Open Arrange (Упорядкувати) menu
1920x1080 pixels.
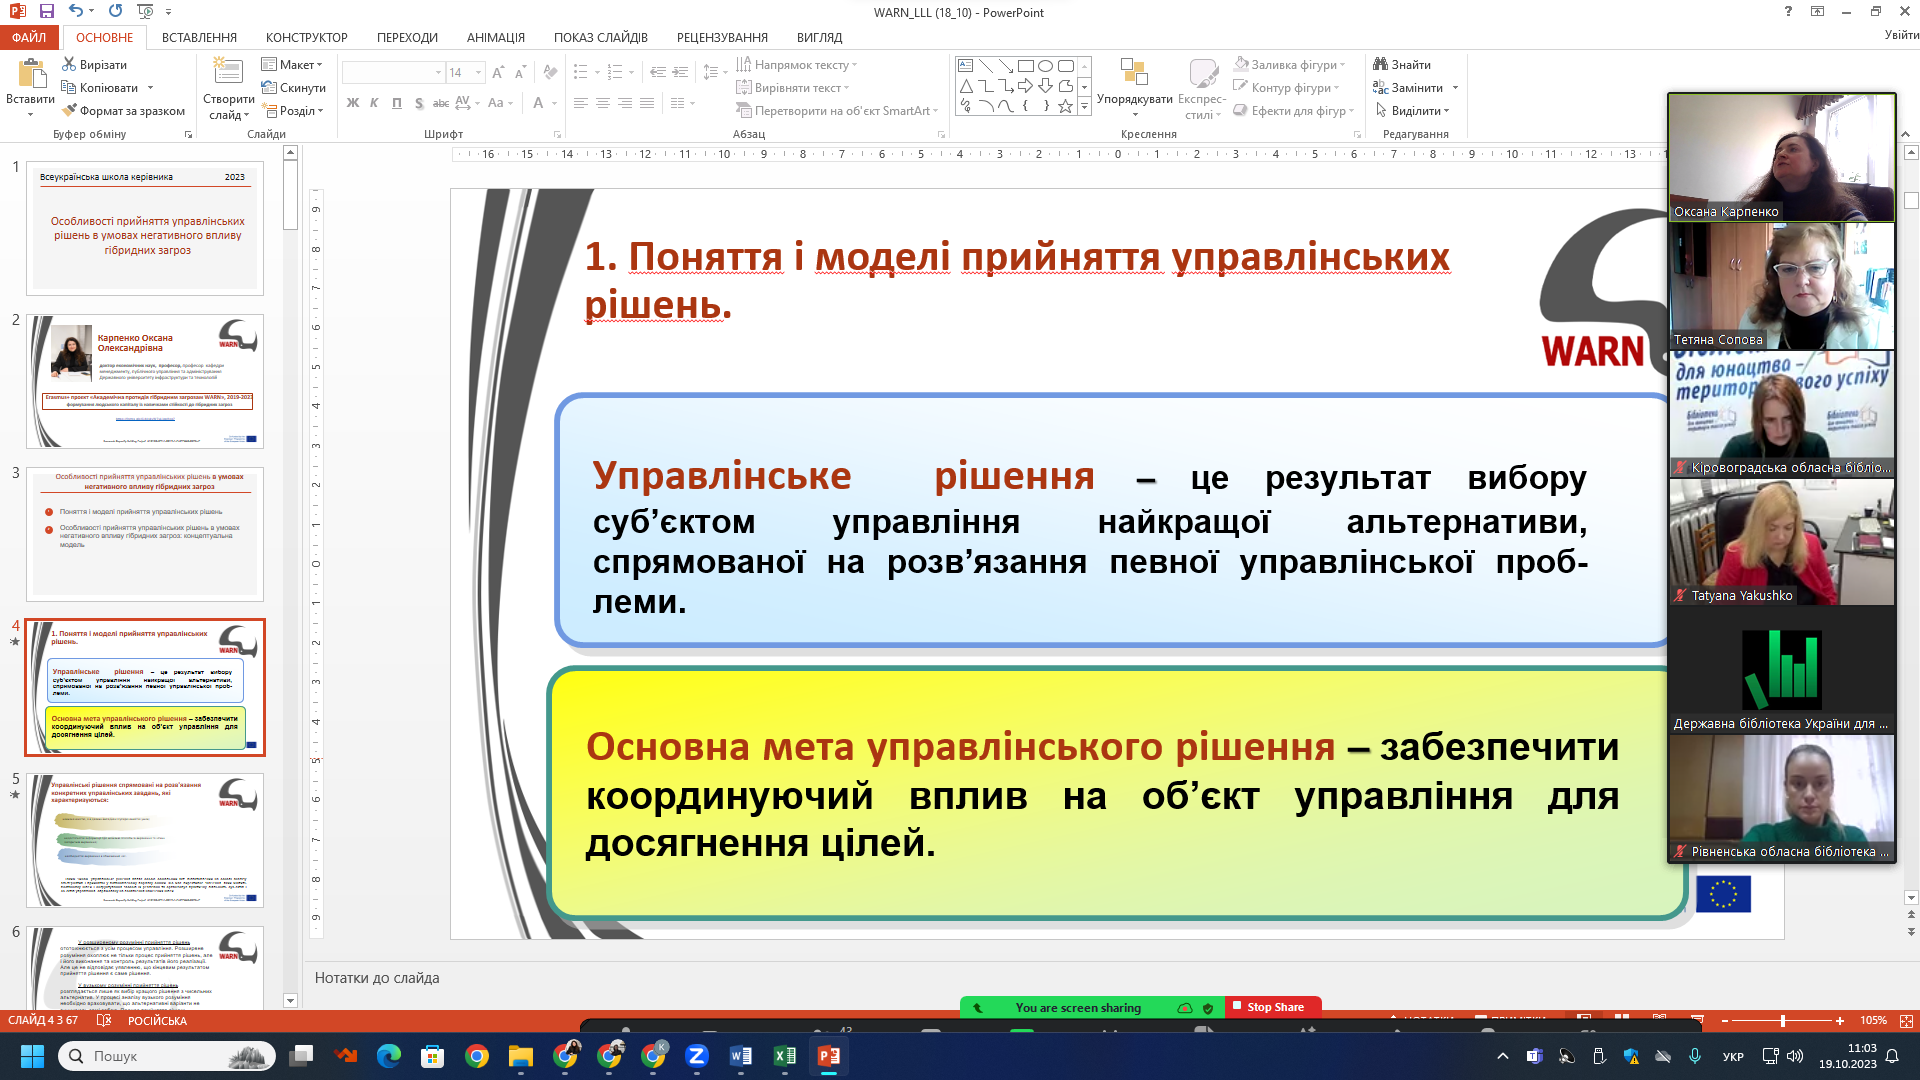coord(1134,88)
